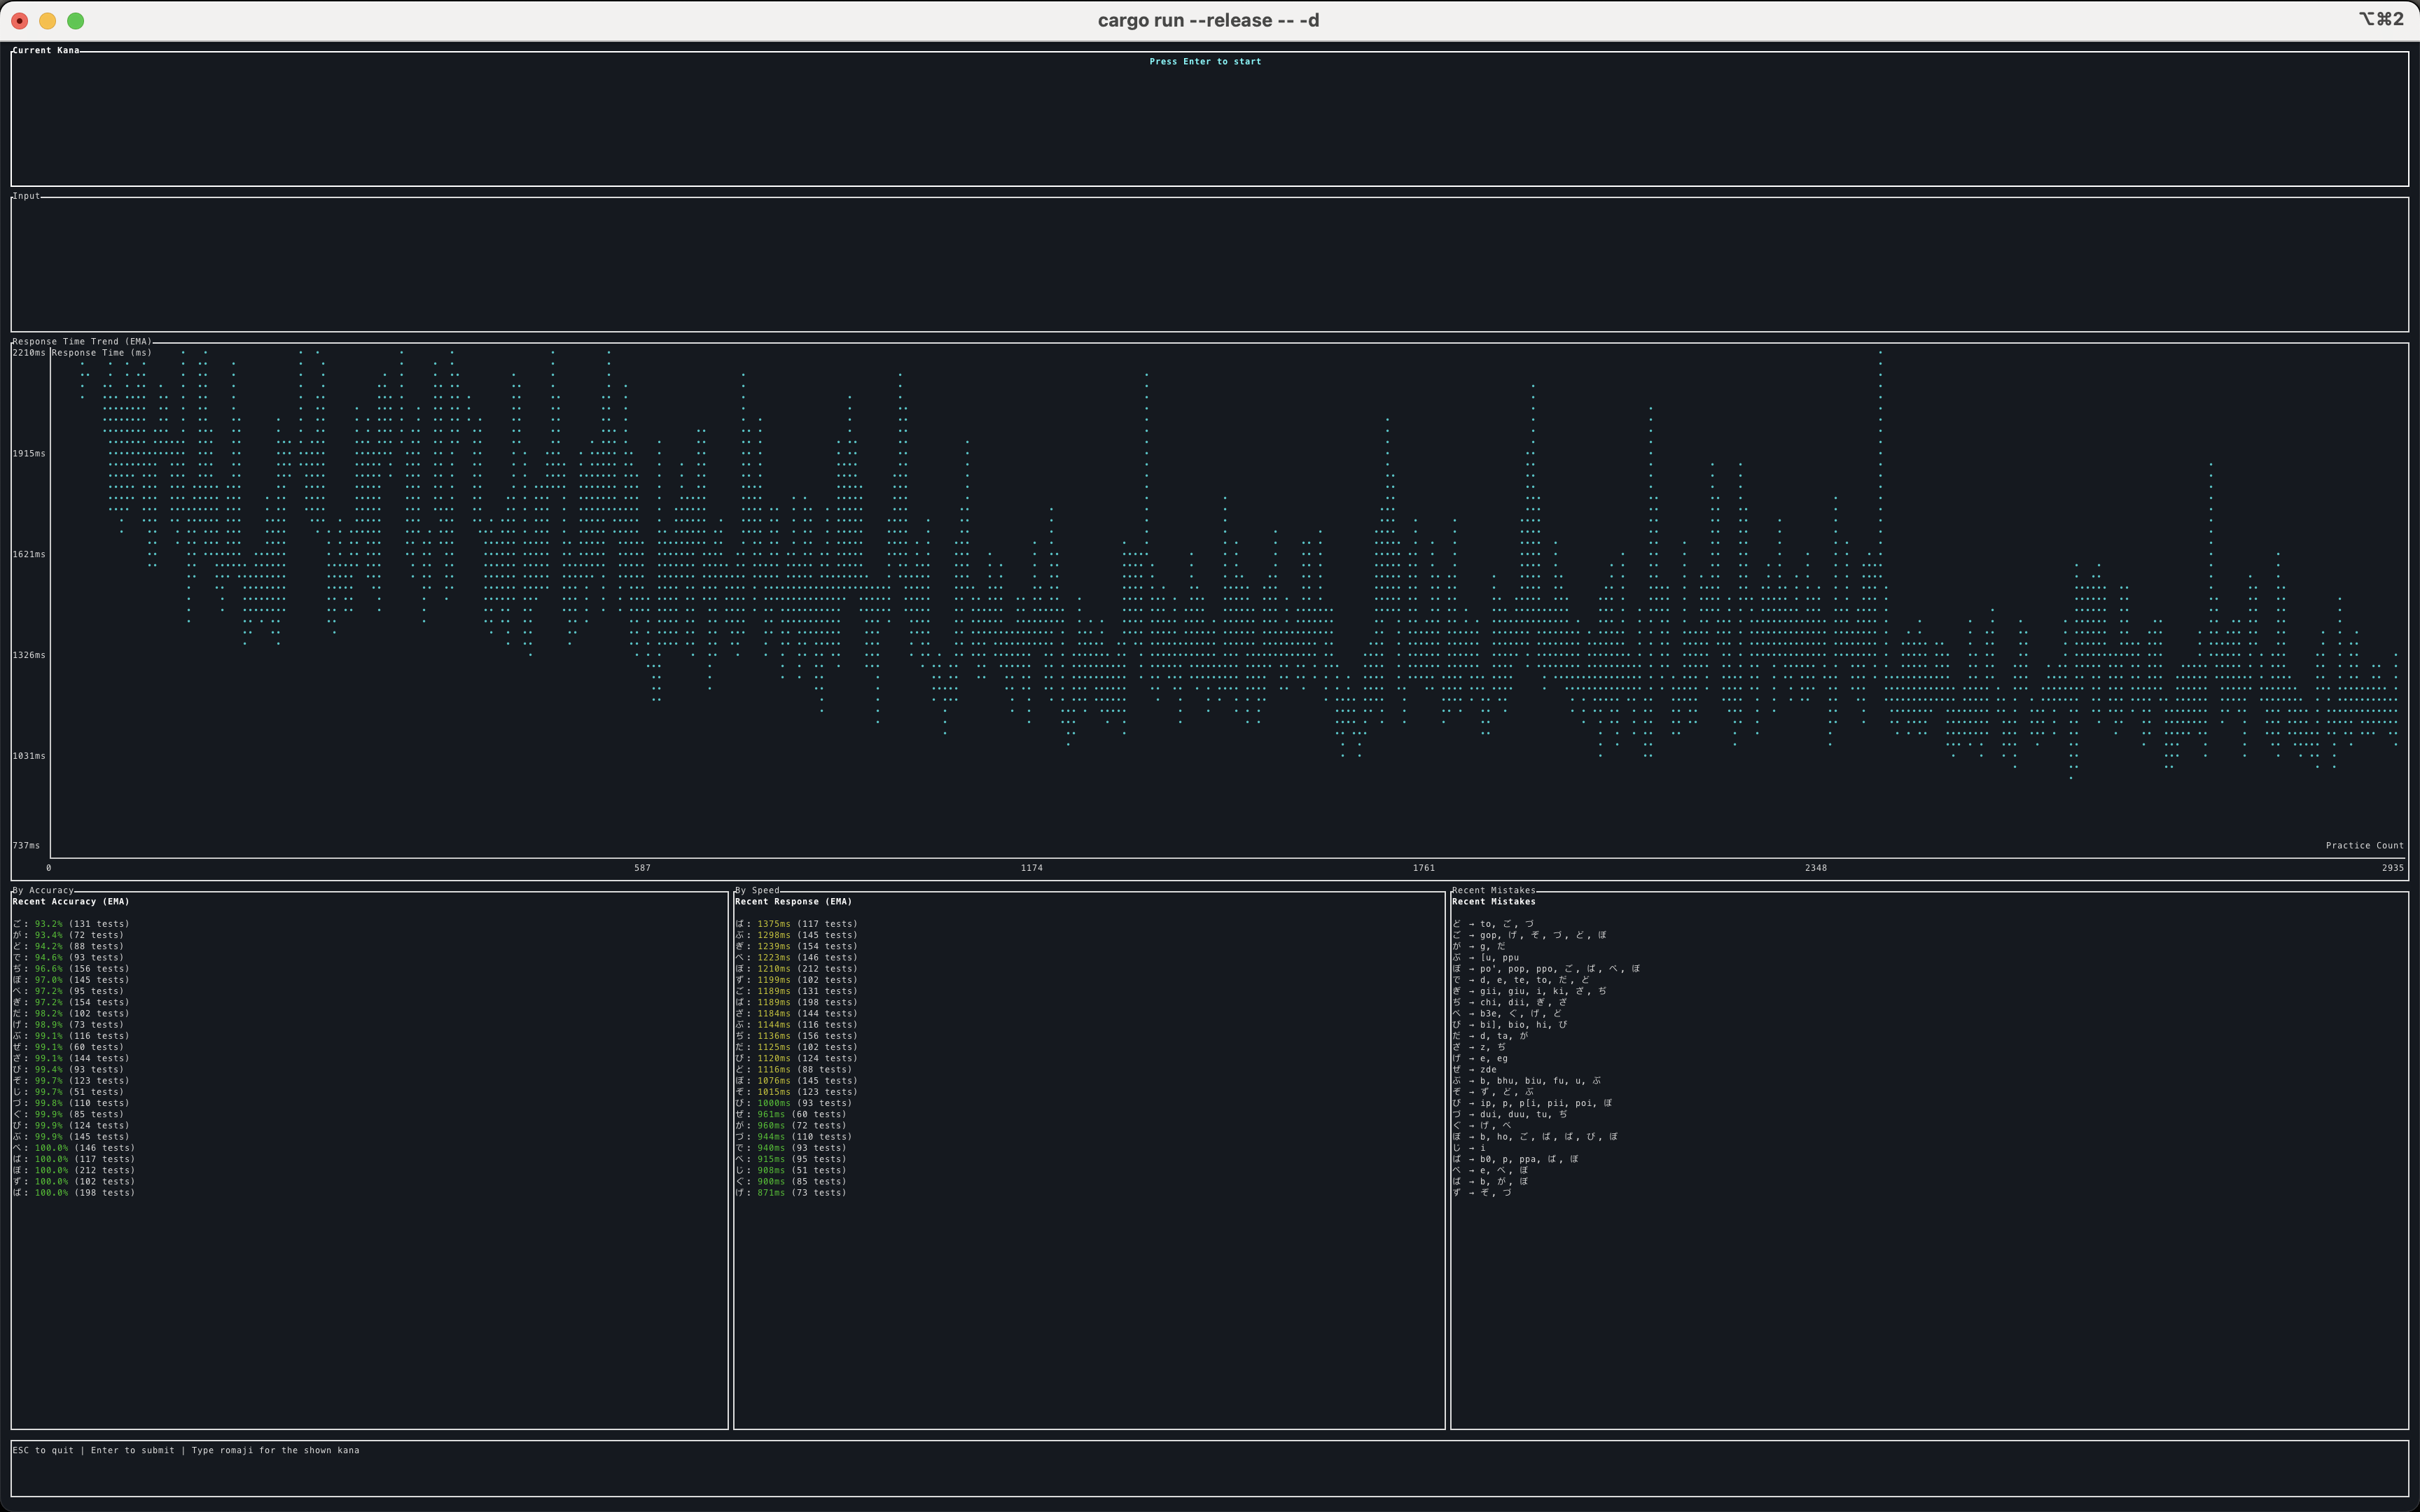The width and height of the screenshot is (2420, 1512).
Task: Click mistake row 'ip, p, p[i, pii, poi'
Action: (1533, 1103)
